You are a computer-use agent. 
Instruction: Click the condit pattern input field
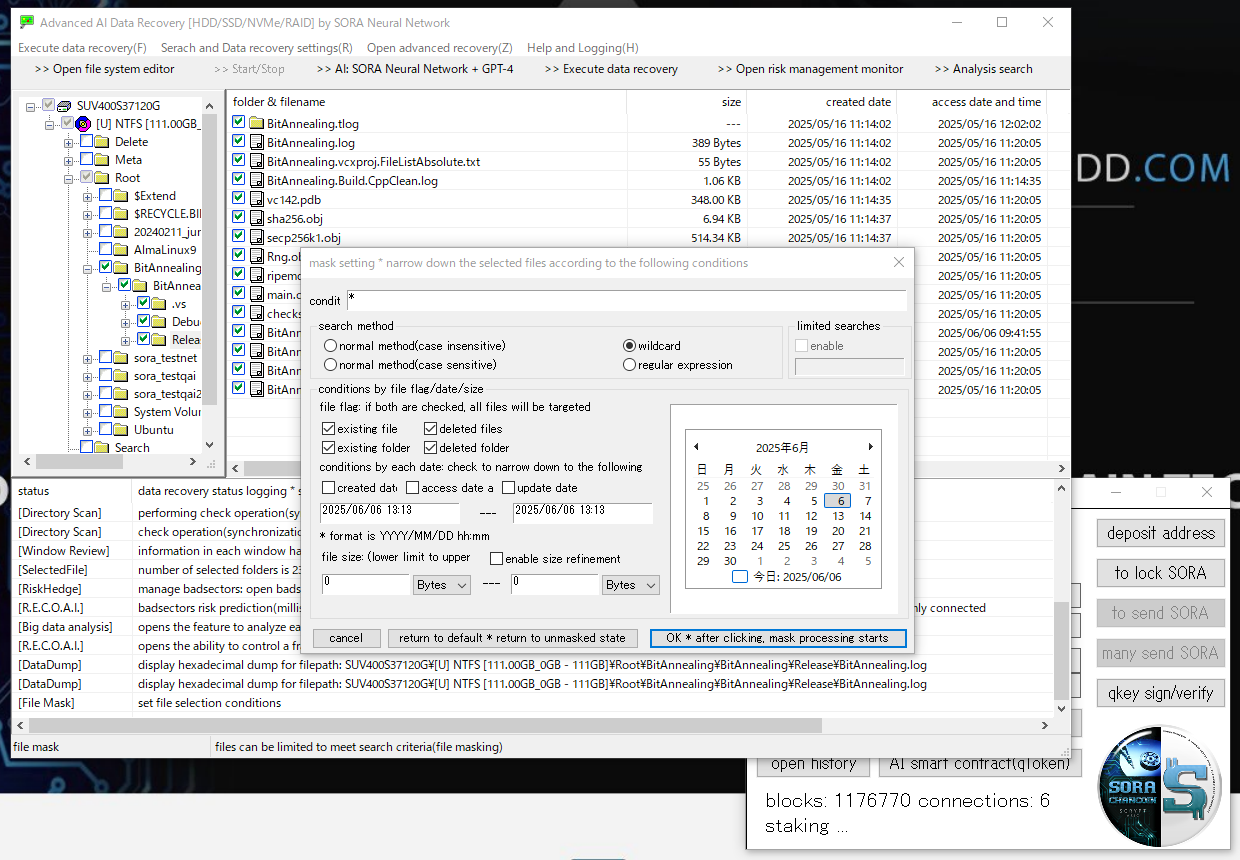pyautogui.click(x=626, y=300)
